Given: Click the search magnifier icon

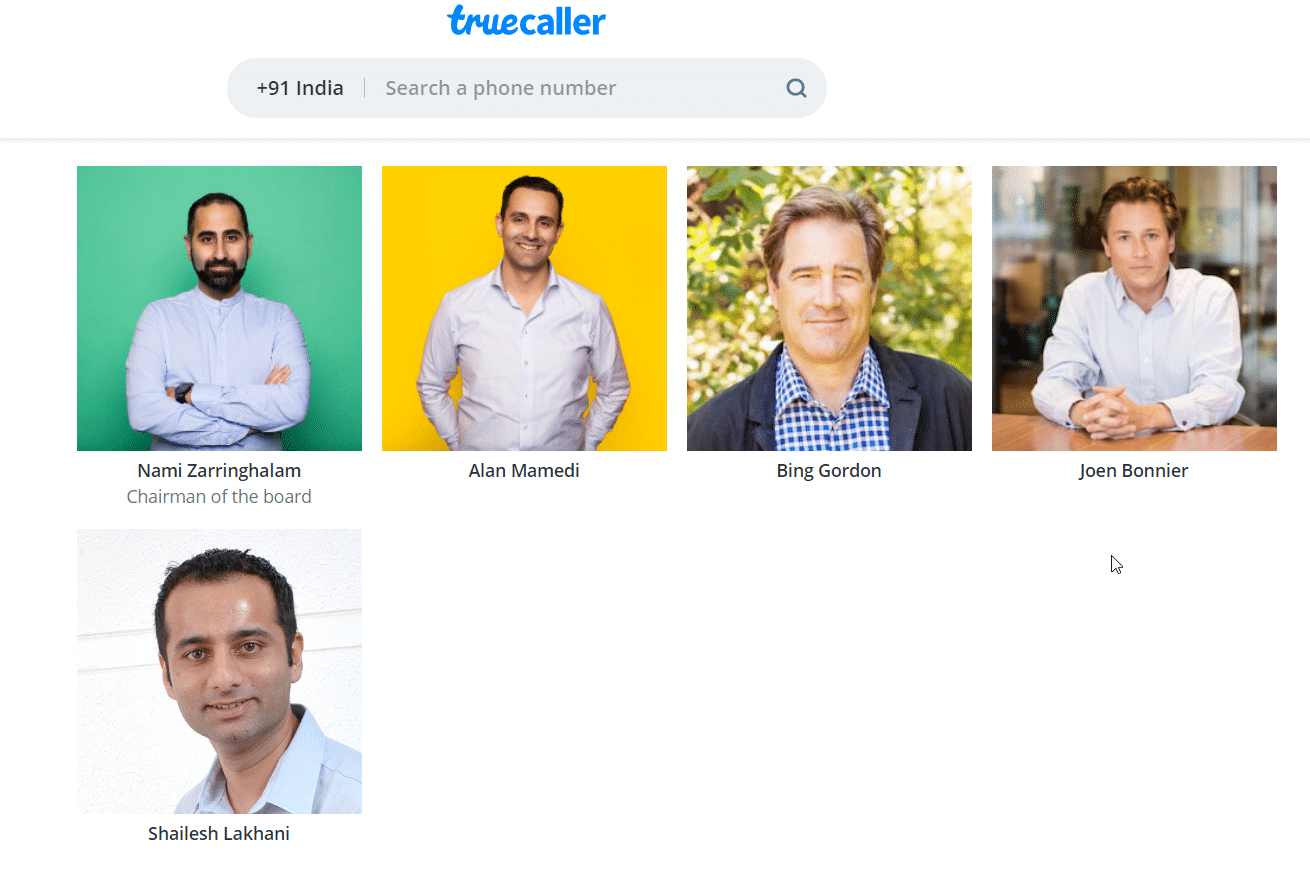Looking at the screenshot, I should point(796,88).
